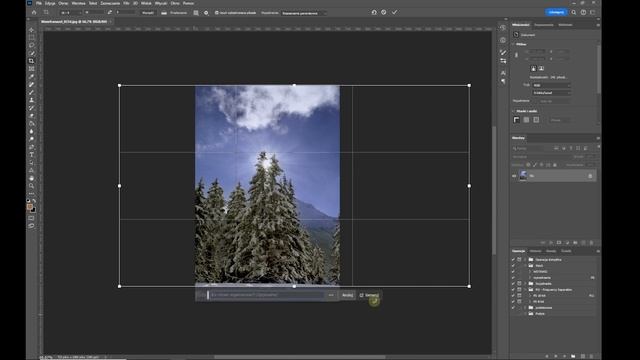Delete layer using Layers panel trash icon
The width and height of the screenshot is (640, 360).
pyautogui.click(x=591, y=243)
